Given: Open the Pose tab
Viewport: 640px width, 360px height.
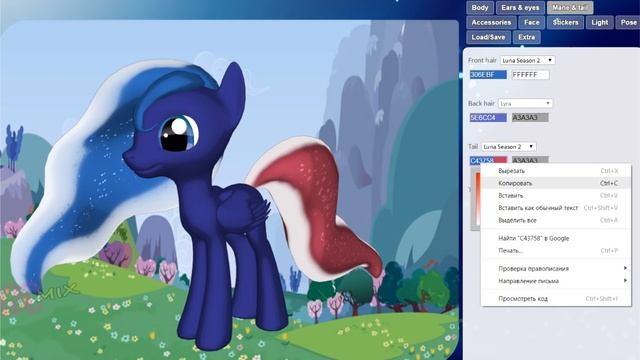Looking at the screenshot, I should point(628,22).
